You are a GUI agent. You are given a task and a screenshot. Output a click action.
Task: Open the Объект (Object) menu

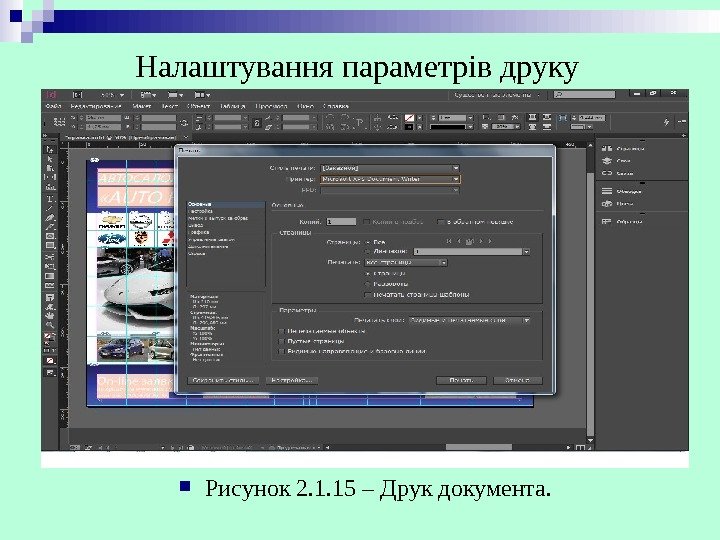coord(198,106)
